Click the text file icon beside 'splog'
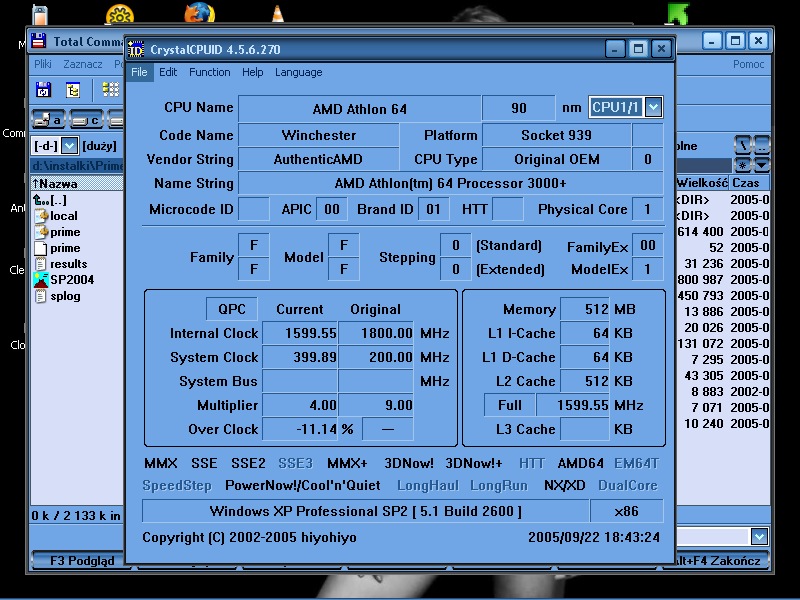800x600 pixels. [41, 296]
